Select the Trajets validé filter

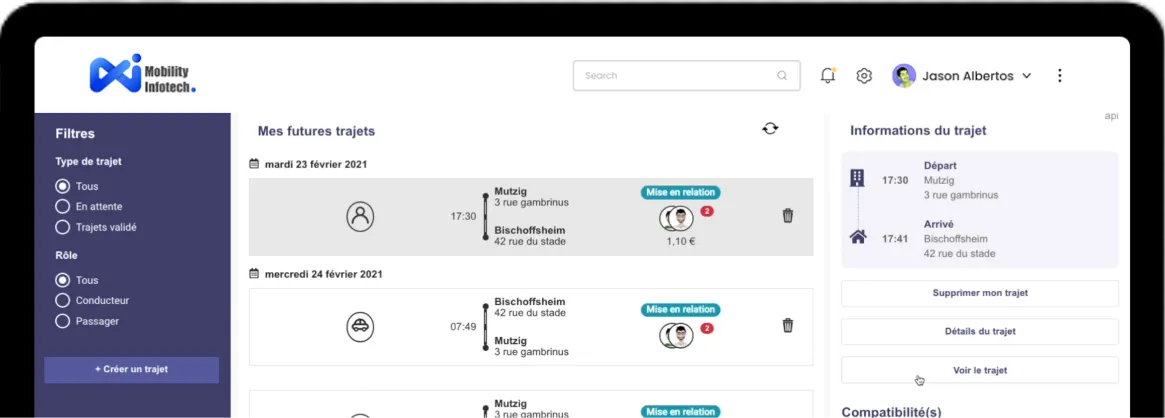[x=62, y=227]
